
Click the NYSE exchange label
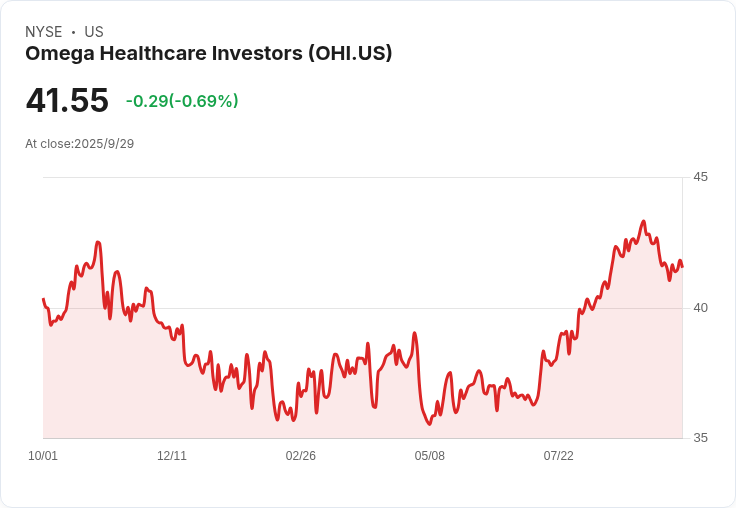click(x=44, y=32)
